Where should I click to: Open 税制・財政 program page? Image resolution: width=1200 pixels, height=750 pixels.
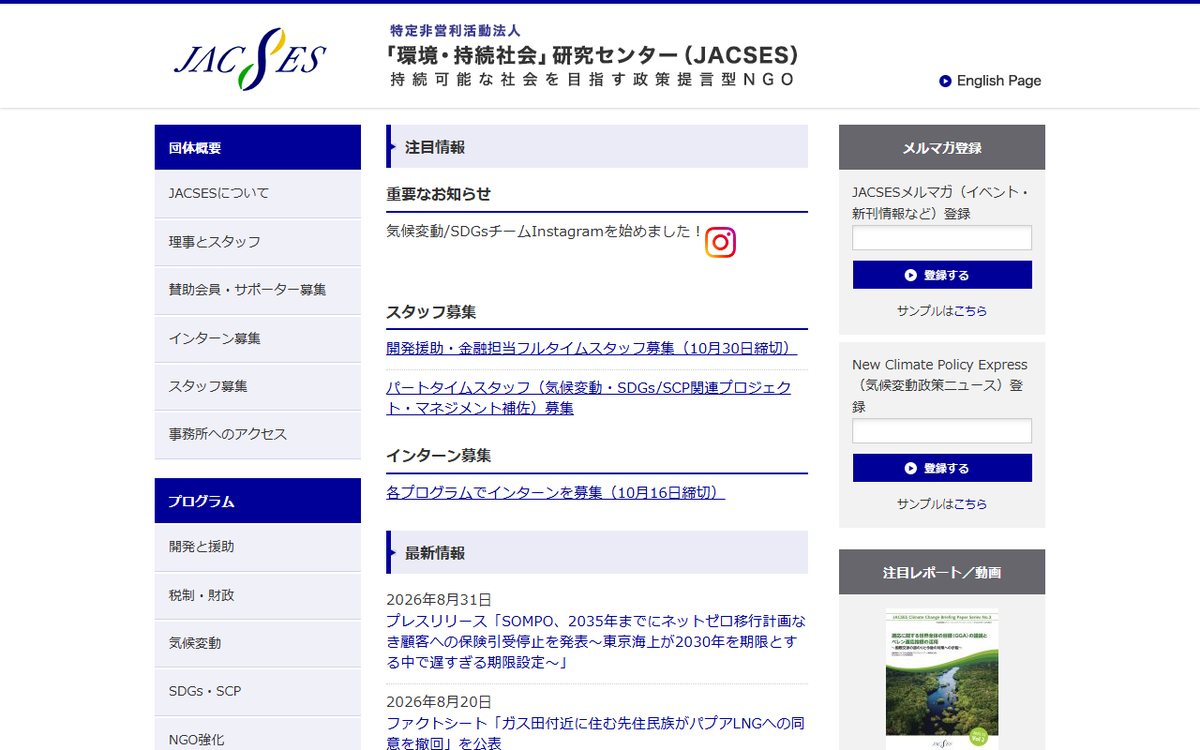tap(257, 595)
